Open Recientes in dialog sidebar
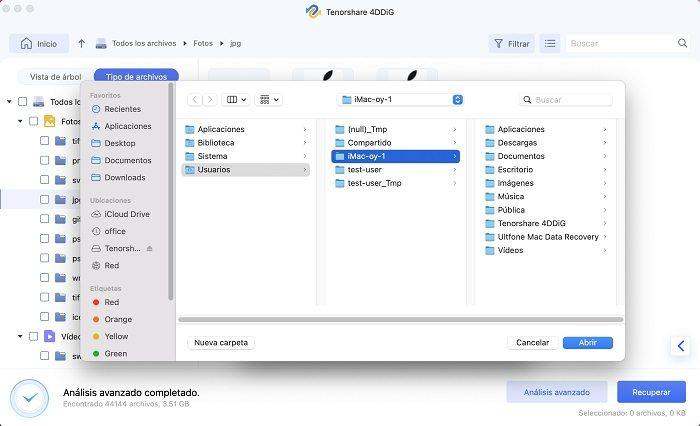This screenshot has width=700, height=426. coord(117,109)
